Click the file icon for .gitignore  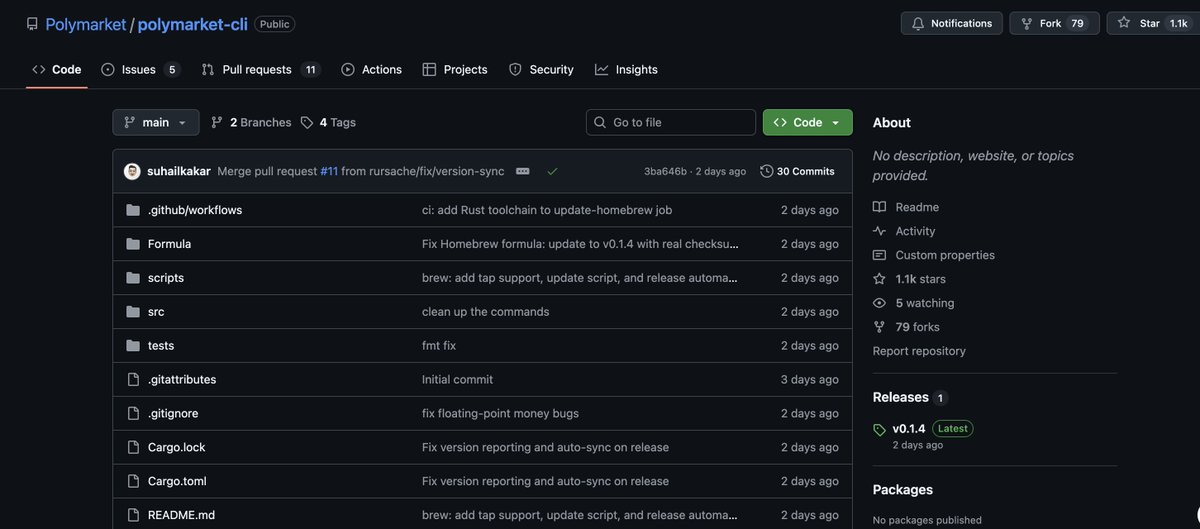[x=133, y=414]
